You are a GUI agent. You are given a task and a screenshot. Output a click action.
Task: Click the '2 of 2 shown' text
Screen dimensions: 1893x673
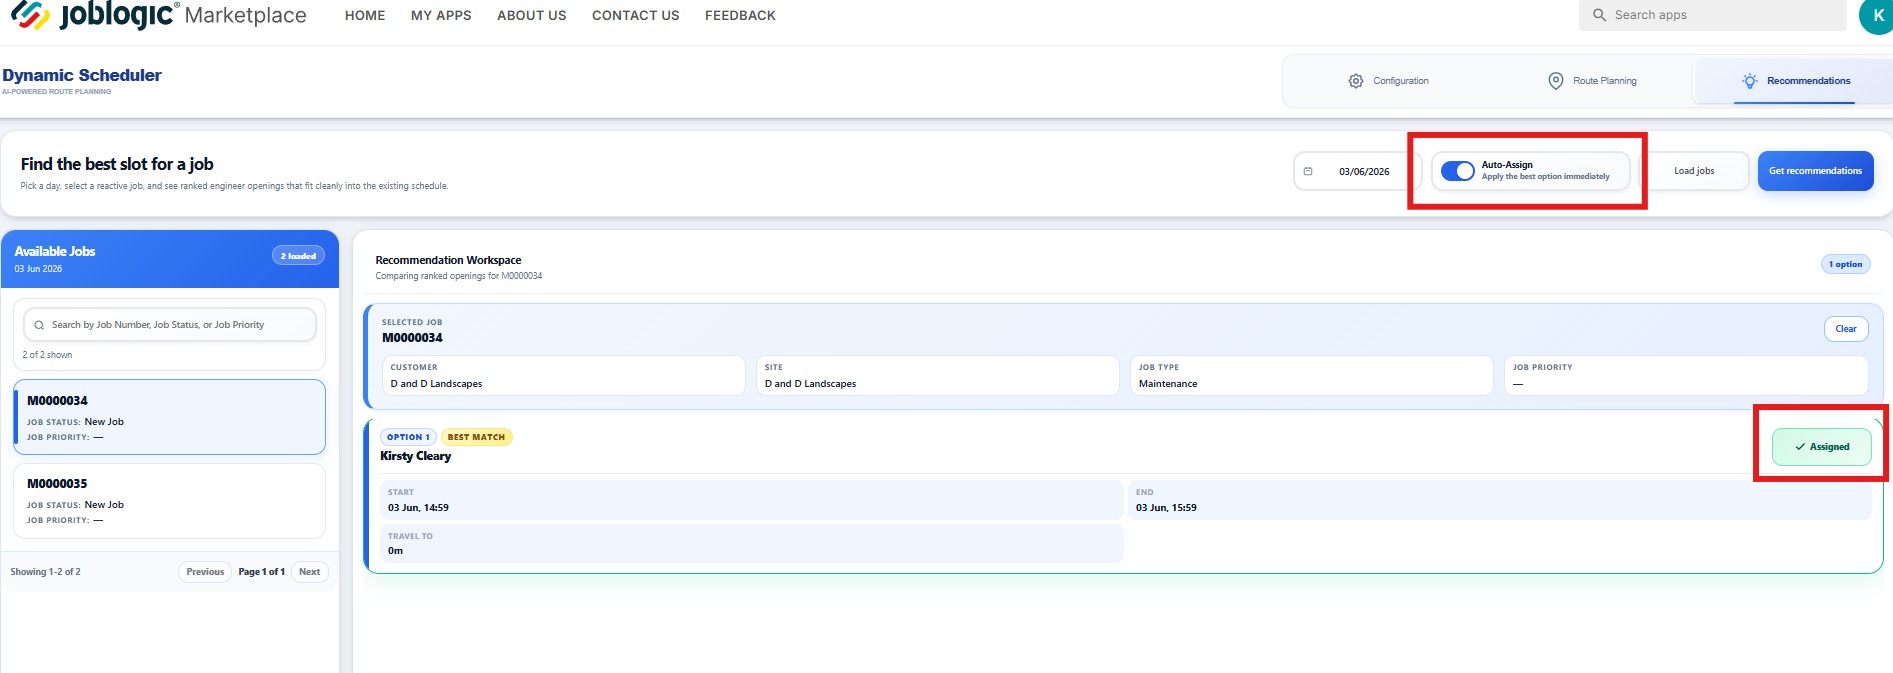click(47, 355)
